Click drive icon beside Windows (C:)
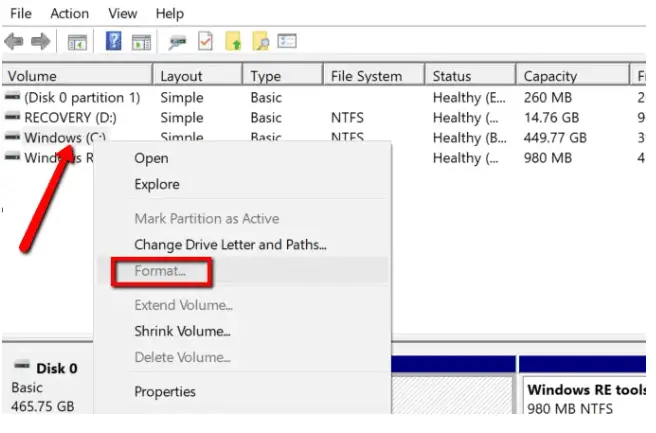This screenshot has height=433, width=656. point(13,137)
